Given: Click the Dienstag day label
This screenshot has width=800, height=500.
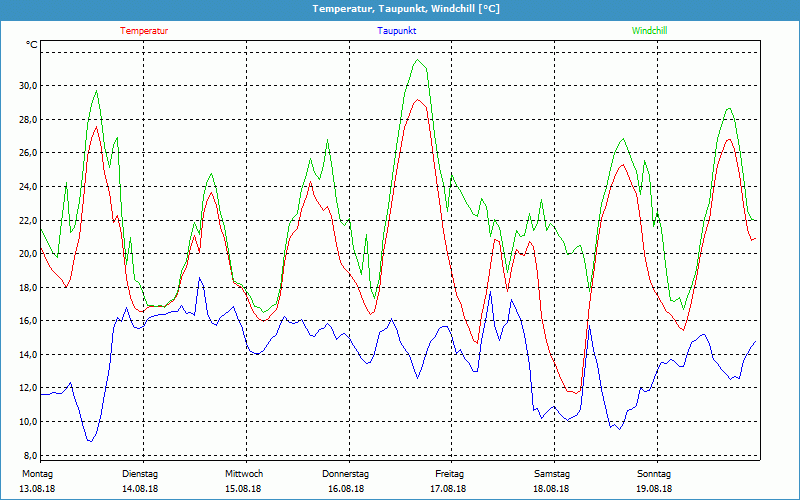Looking at the screenshot, I should [x=140, y=474].
